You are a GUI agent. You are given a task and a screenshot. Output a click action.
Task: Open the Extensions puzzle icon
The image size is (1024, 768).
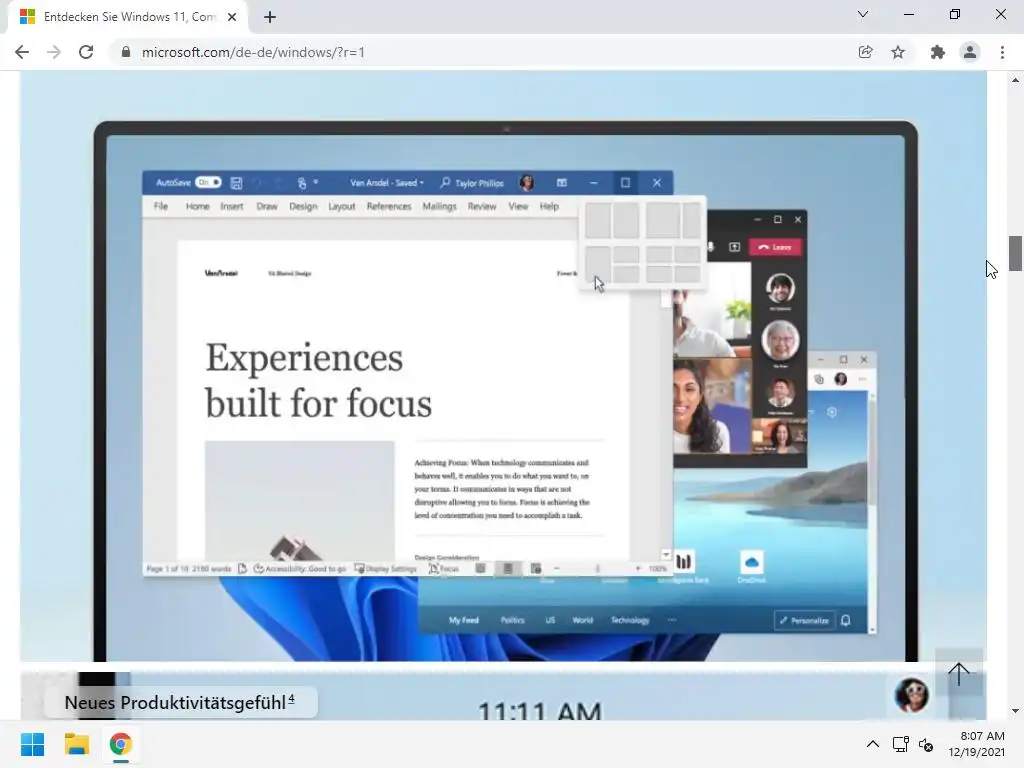coord(937,52)
